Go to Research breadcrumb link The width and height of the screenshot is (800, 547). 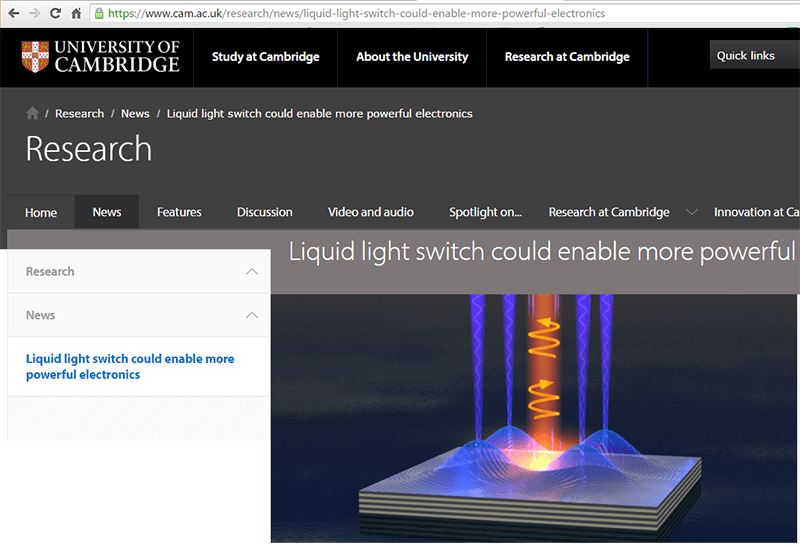[79, 113]
